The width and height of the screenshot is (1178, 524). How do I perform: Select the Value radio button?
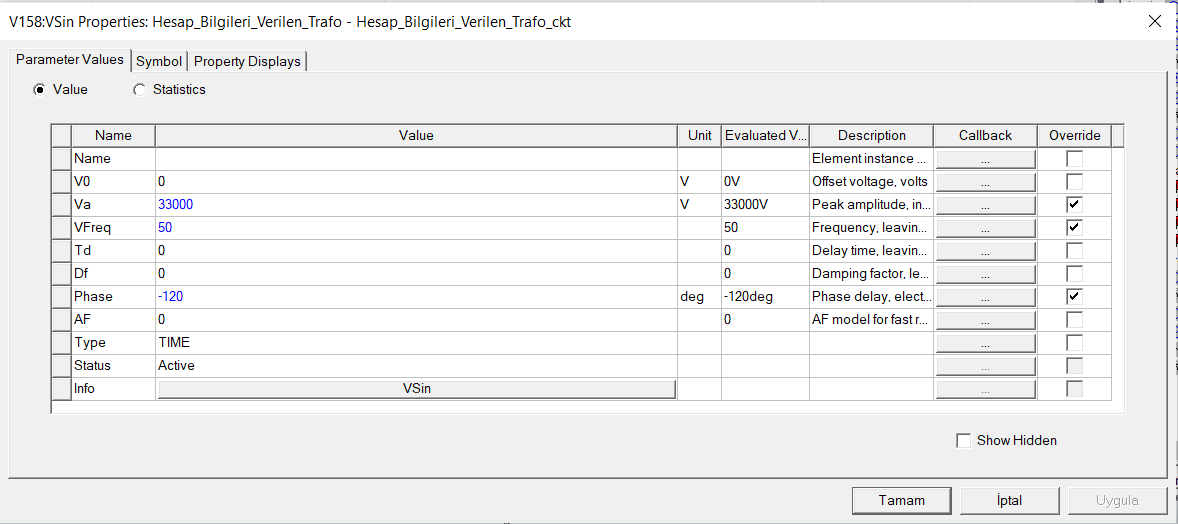tap(40, 90)
